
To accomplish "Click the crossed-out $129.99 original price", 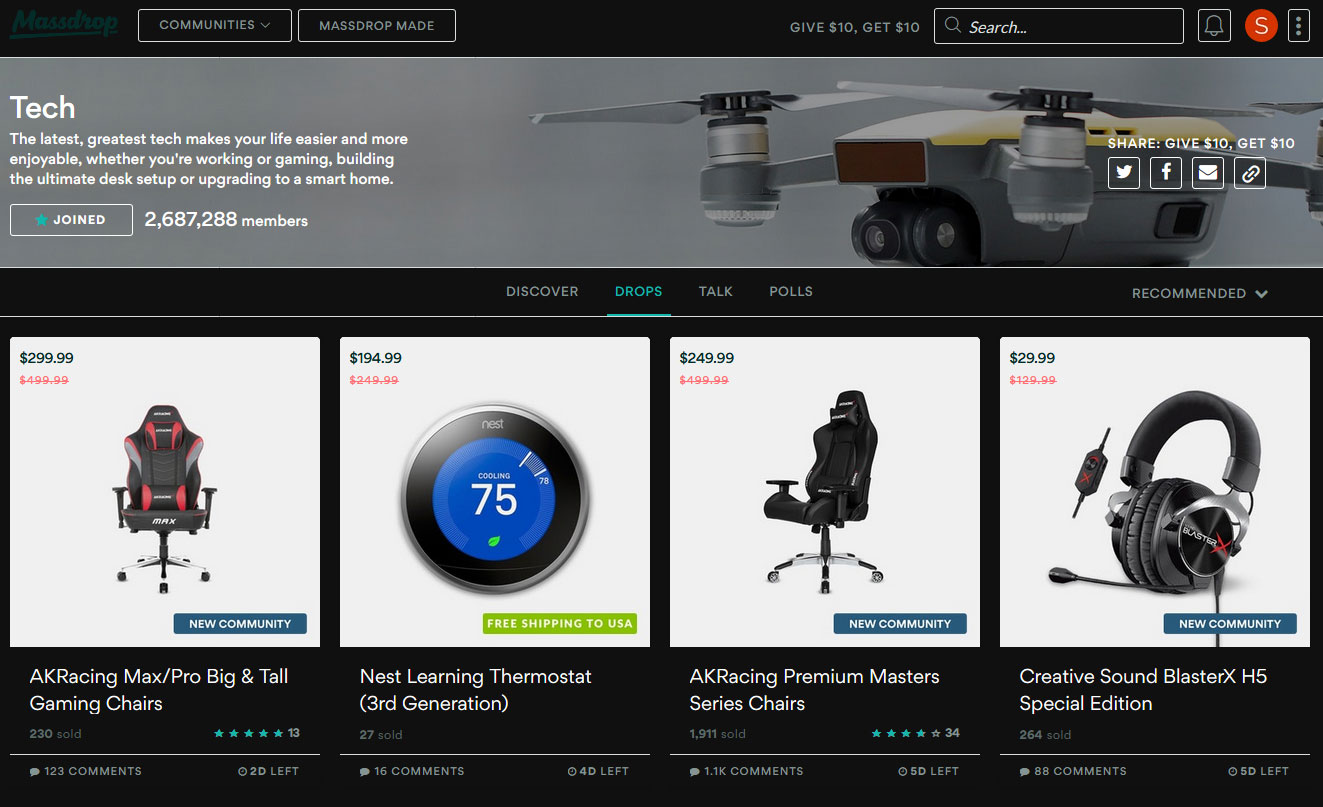I will [x=1034, y=380].
